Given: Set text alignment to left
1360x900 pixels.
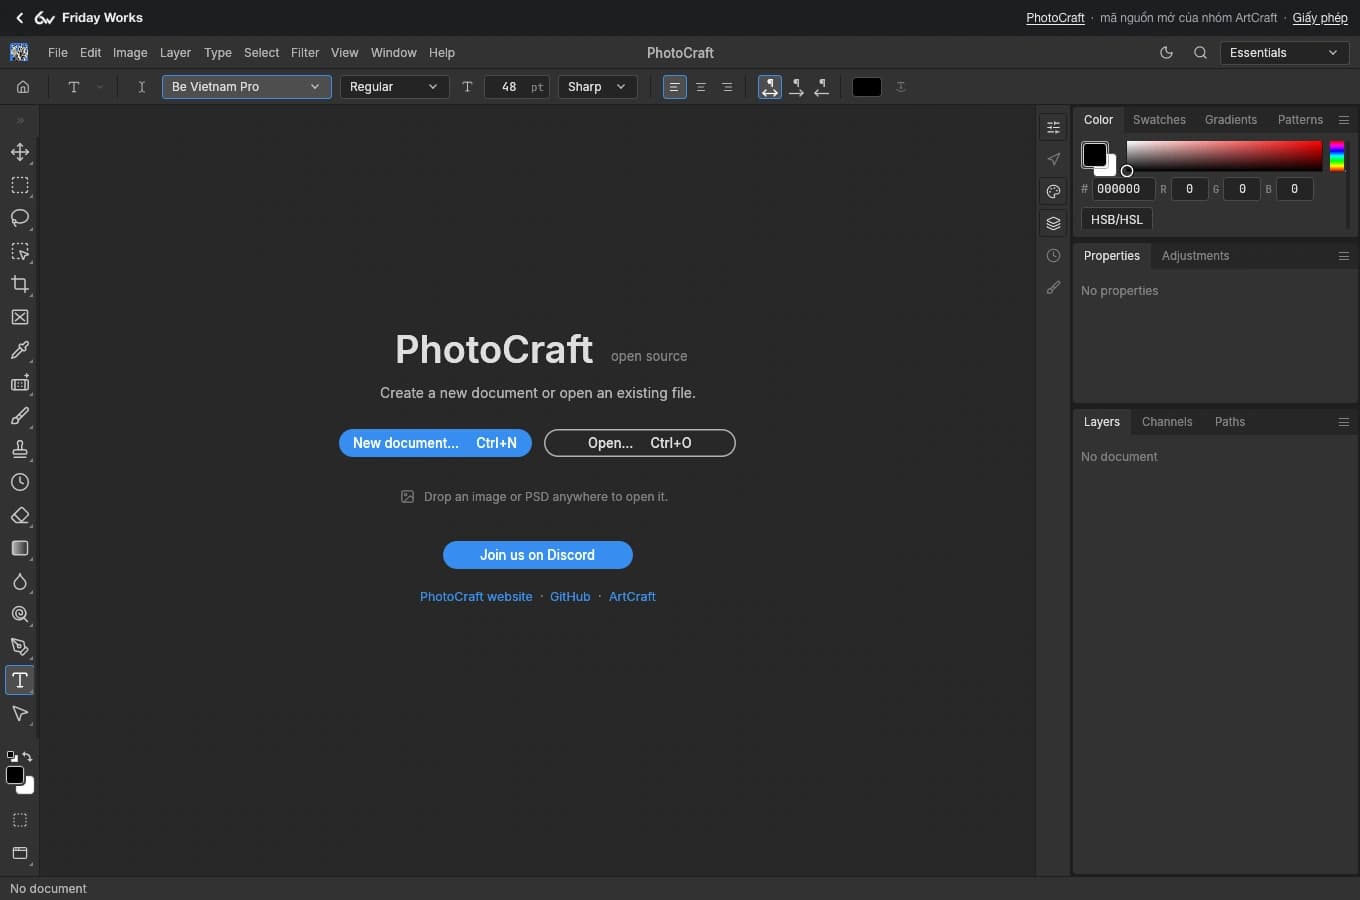Looking at the screenshot, I should (x=675, y=87).
